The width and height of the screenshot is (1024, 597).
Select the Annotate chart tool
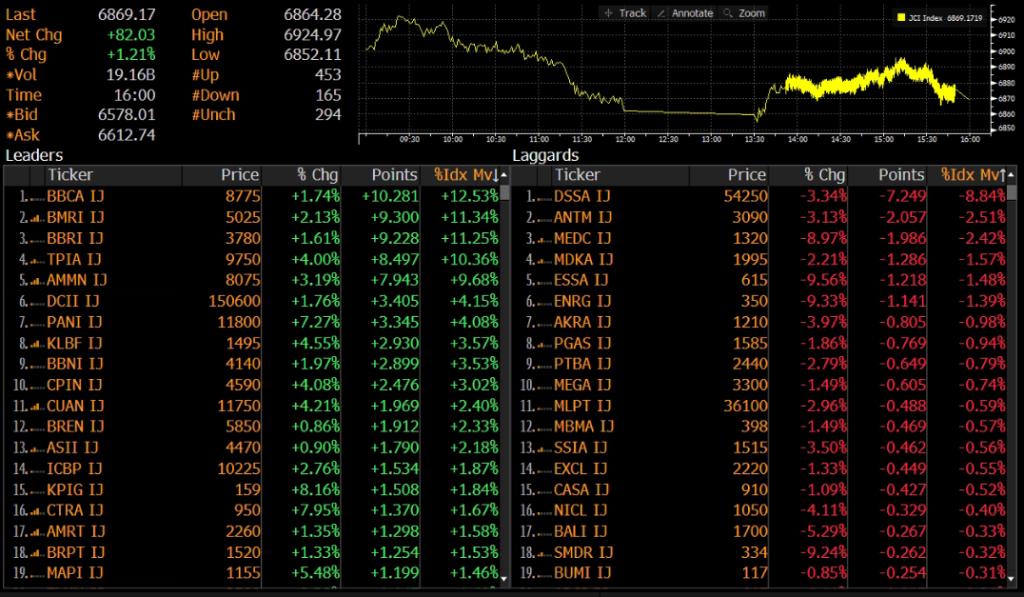pyautogui.click(x=685, y=13)
